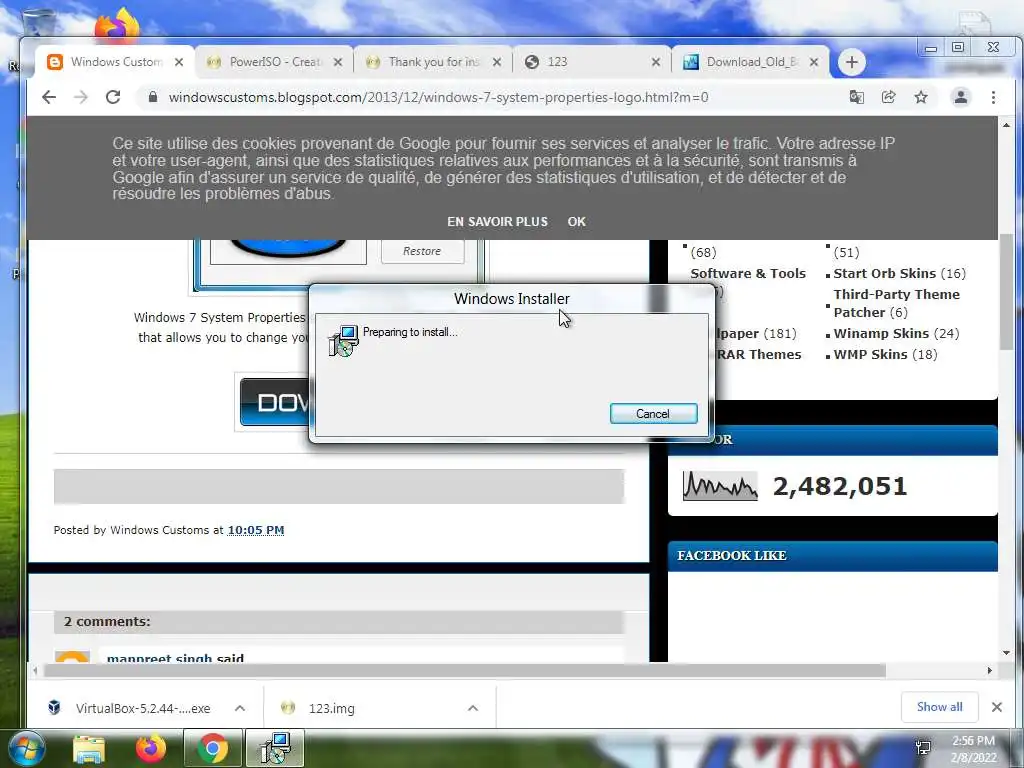Viewport: 1024px width, 768px height.
Task: Click the horizontal scrollbar at page bottom
Action: (464, 671)
